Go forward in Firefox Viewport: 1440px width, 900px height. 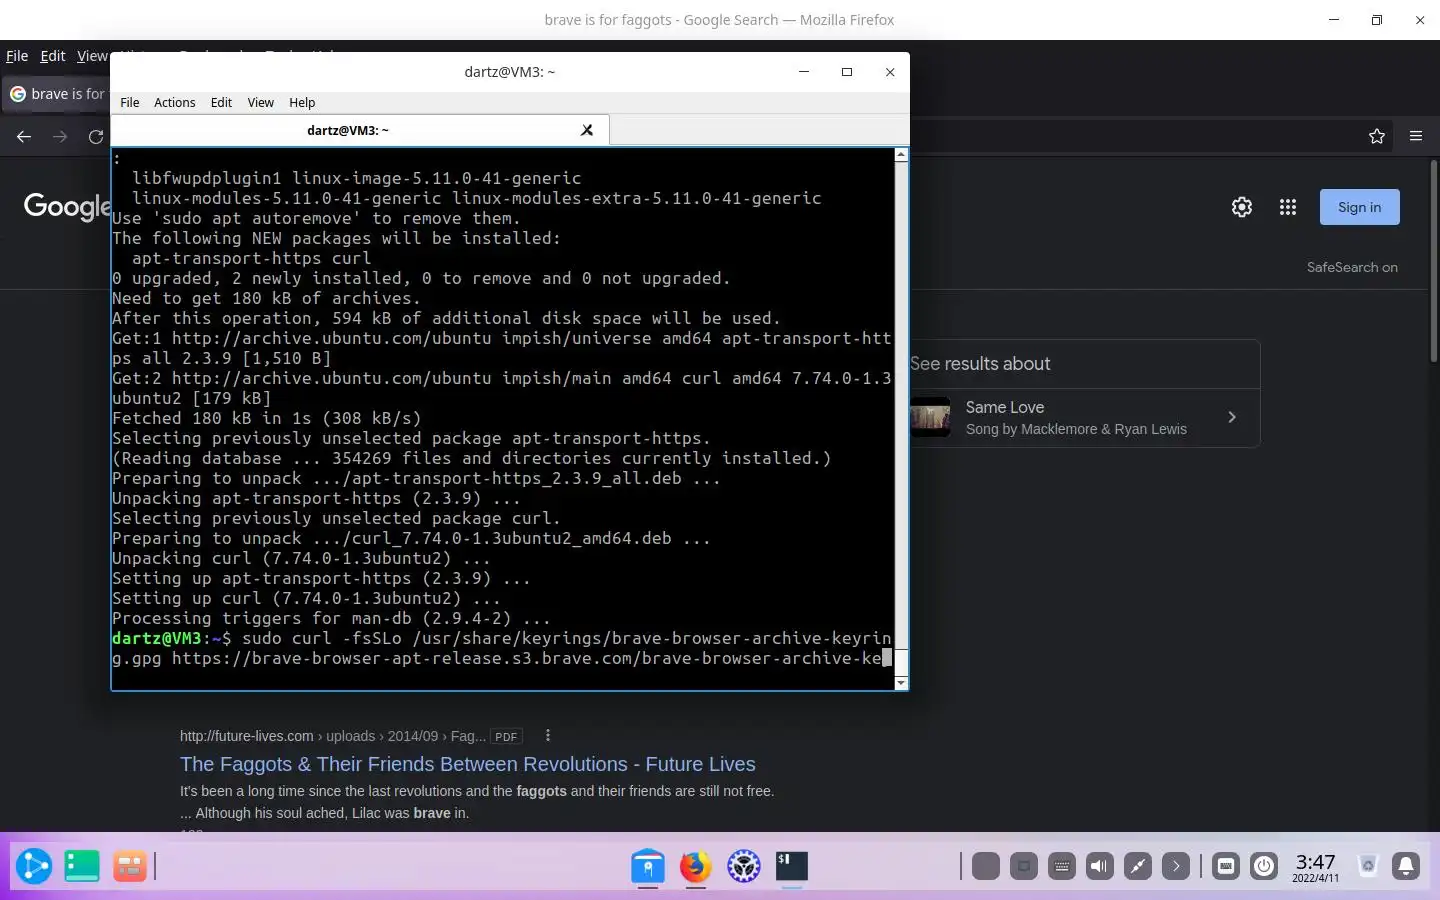(x=60, y=137)
